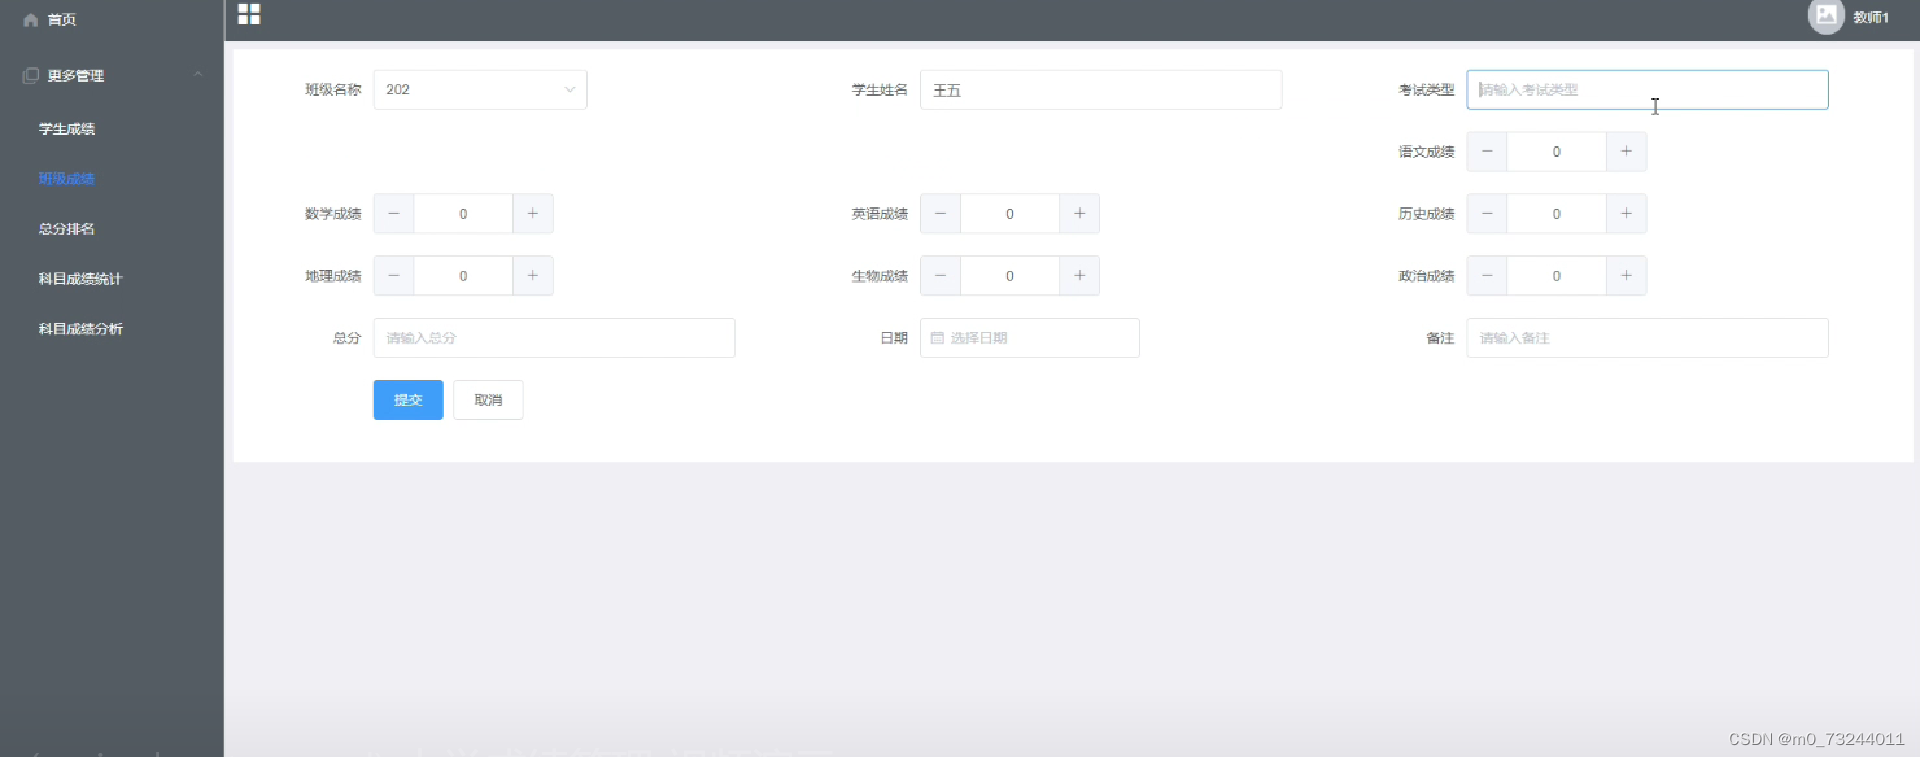The height and width of the screenshot is (757, 1920).
Task: Open 科目成绩统计 menu item
Action: [x=80, y=279]
